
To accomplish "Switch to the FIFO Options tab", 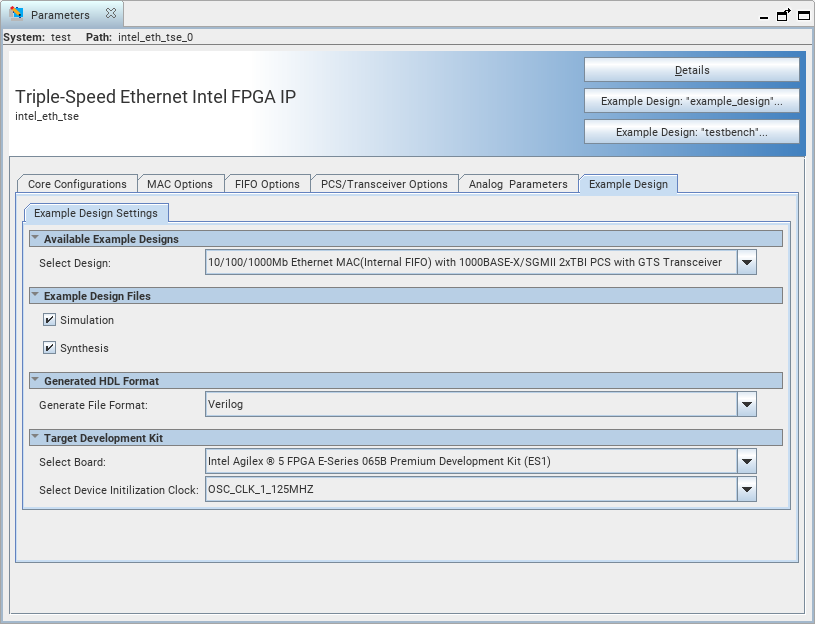I will click(x=267, y=184).
